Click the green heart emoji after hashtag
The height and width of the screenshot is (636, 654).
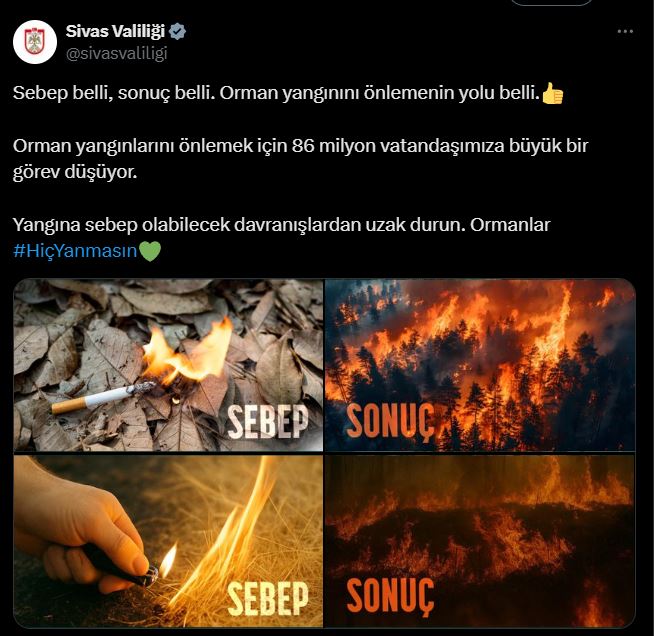pyautogui.click(x=149, y=251)
